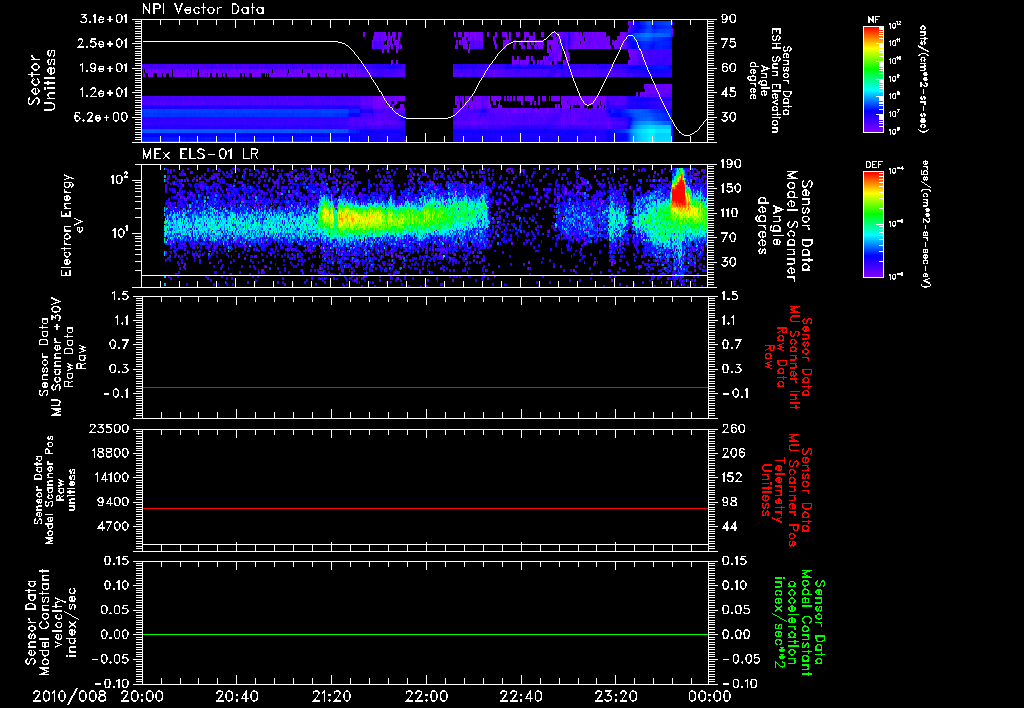
Task: Click the red line in Scanner Pos panel
Action: click(425, 508)
